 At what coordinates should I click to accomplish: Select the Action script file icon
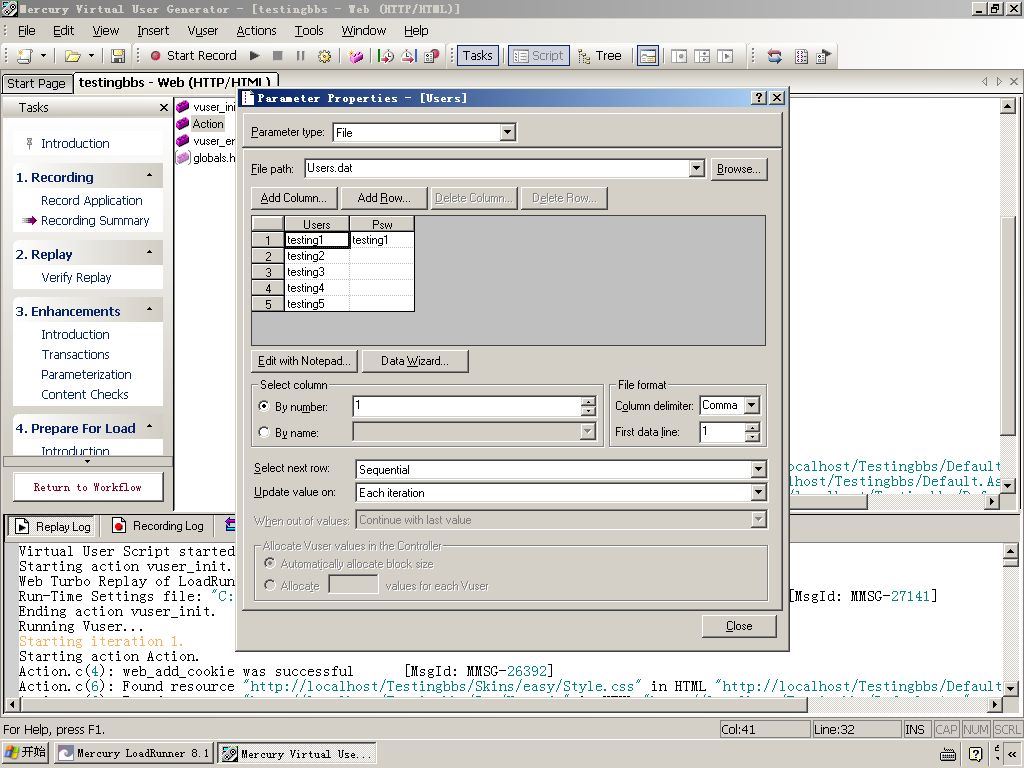point(183,124)
